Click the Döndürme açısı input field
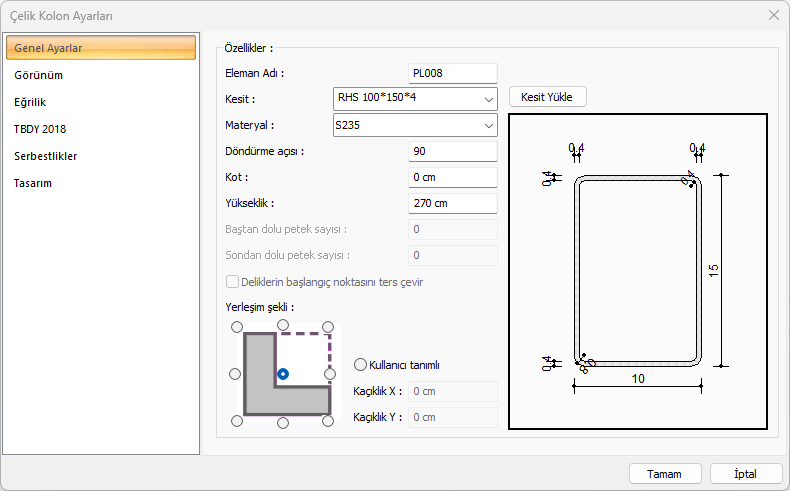This screenshot has height=491, width=790. point(452,152)
